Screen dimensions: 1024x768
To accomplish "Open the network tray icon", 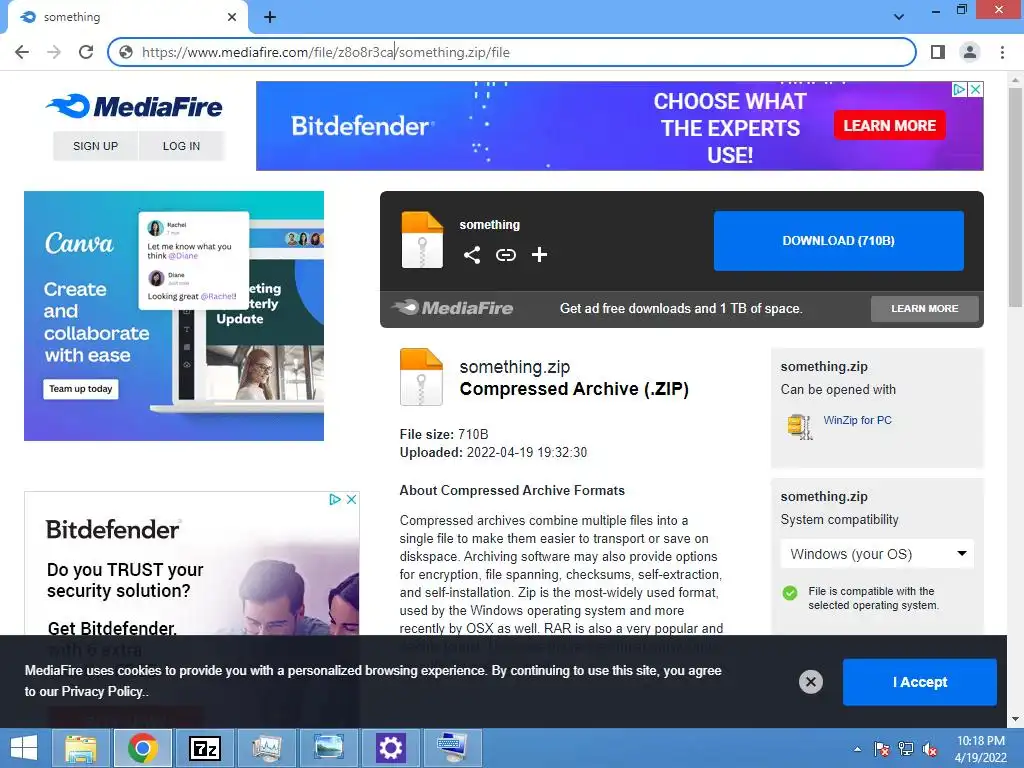I will [x=906, y=749].
